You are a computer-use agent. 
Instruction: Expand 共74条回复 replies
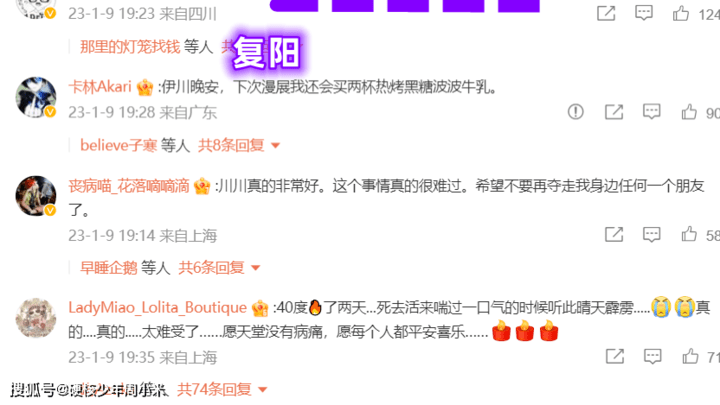click(x=222, y=389)
